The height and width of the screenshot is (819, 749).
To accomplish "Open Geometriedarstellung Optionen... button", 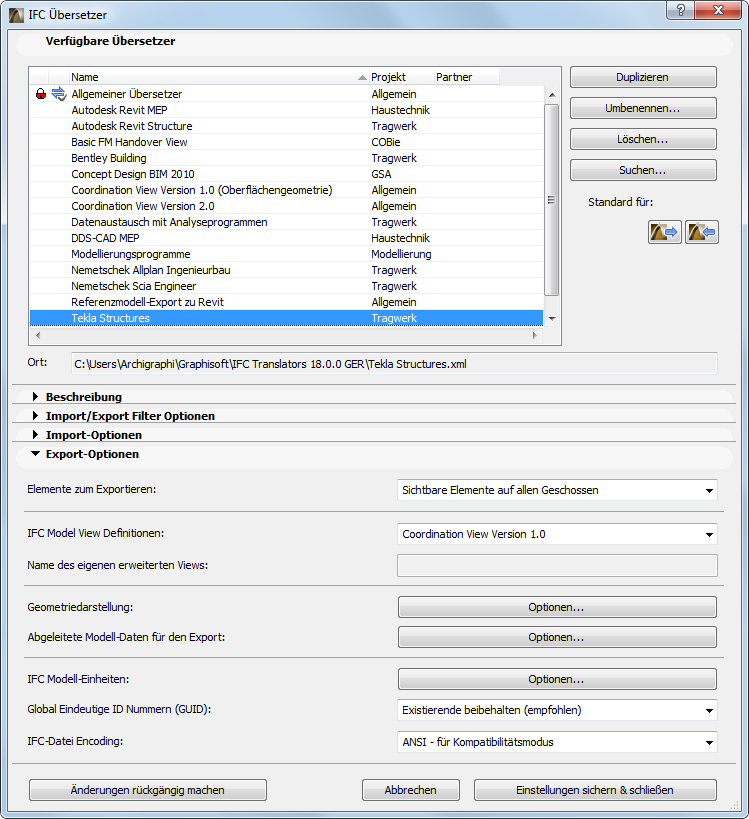I will (x=557, y=607).
